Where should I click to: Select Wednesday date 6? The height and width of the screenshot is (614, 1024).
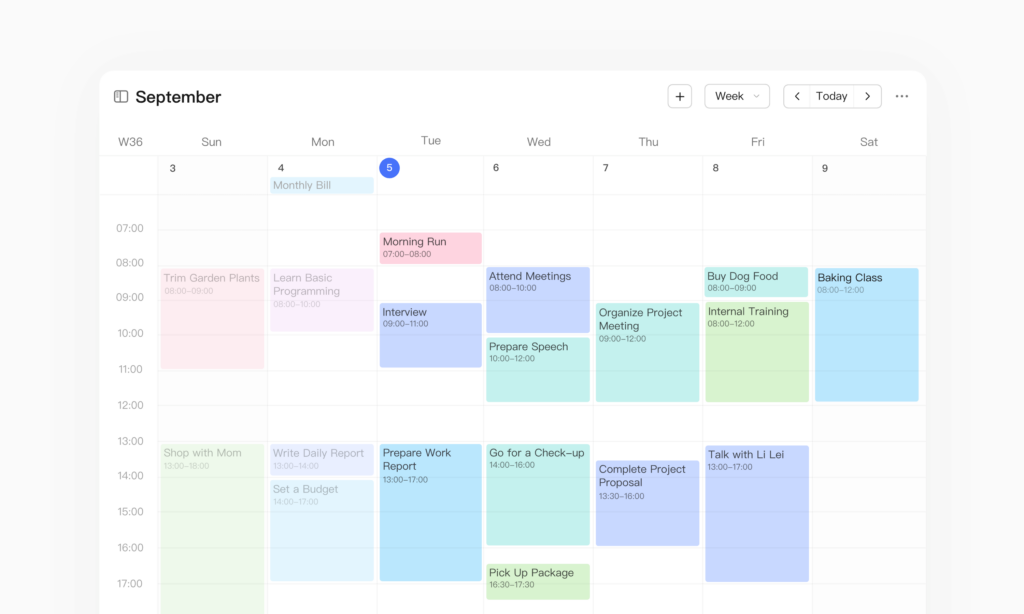point(496,168)
